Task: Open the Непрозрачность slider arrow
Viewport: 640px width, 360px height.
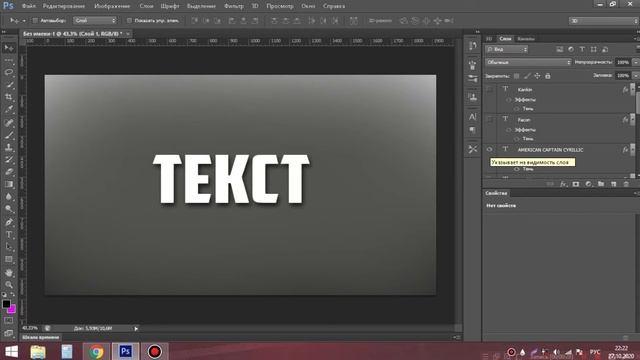Action: (x=636, y=62)
